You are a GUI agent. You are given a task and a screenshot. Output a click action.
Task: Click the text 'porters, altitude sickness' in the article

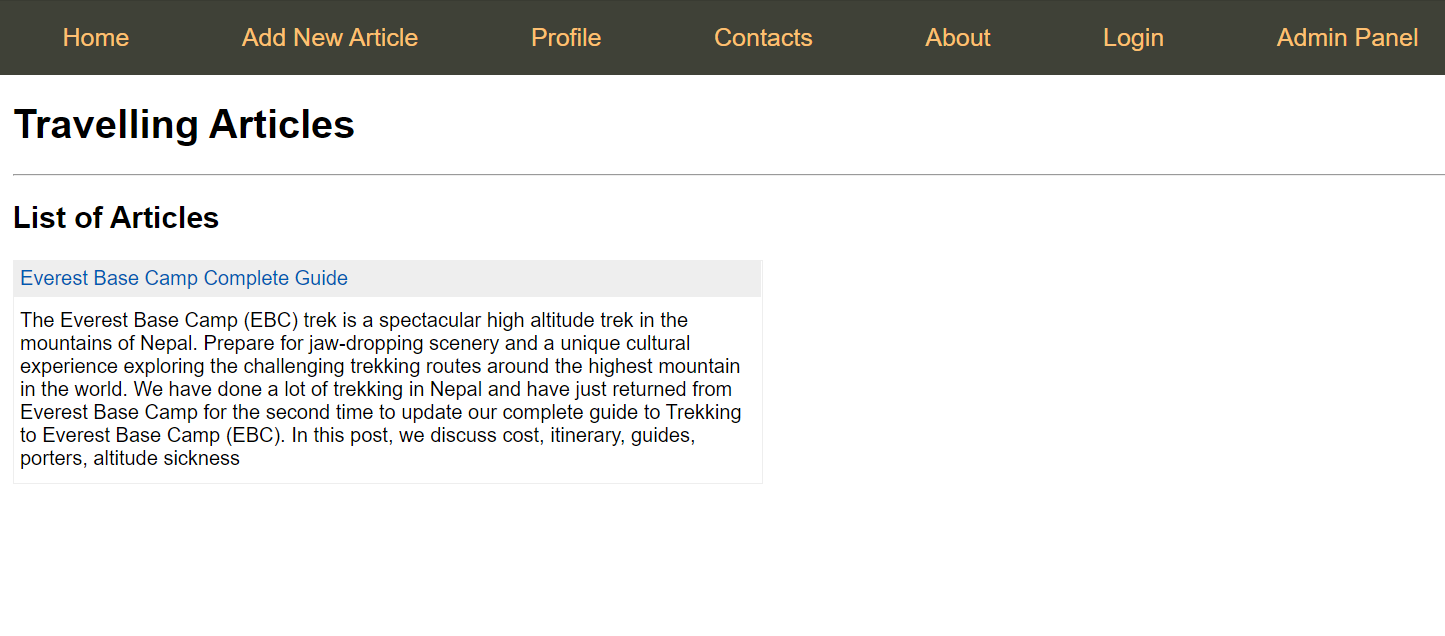pyautogui.click(x=130, y=459)
